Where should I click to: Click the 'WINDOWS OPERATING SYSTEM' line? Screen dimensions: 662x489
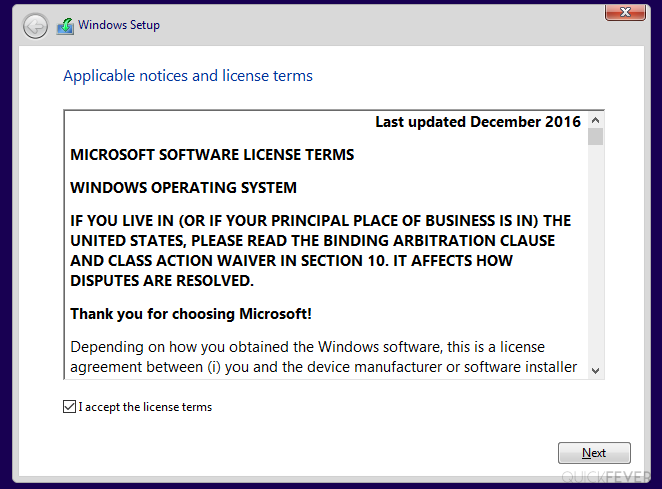pos(183,187)
